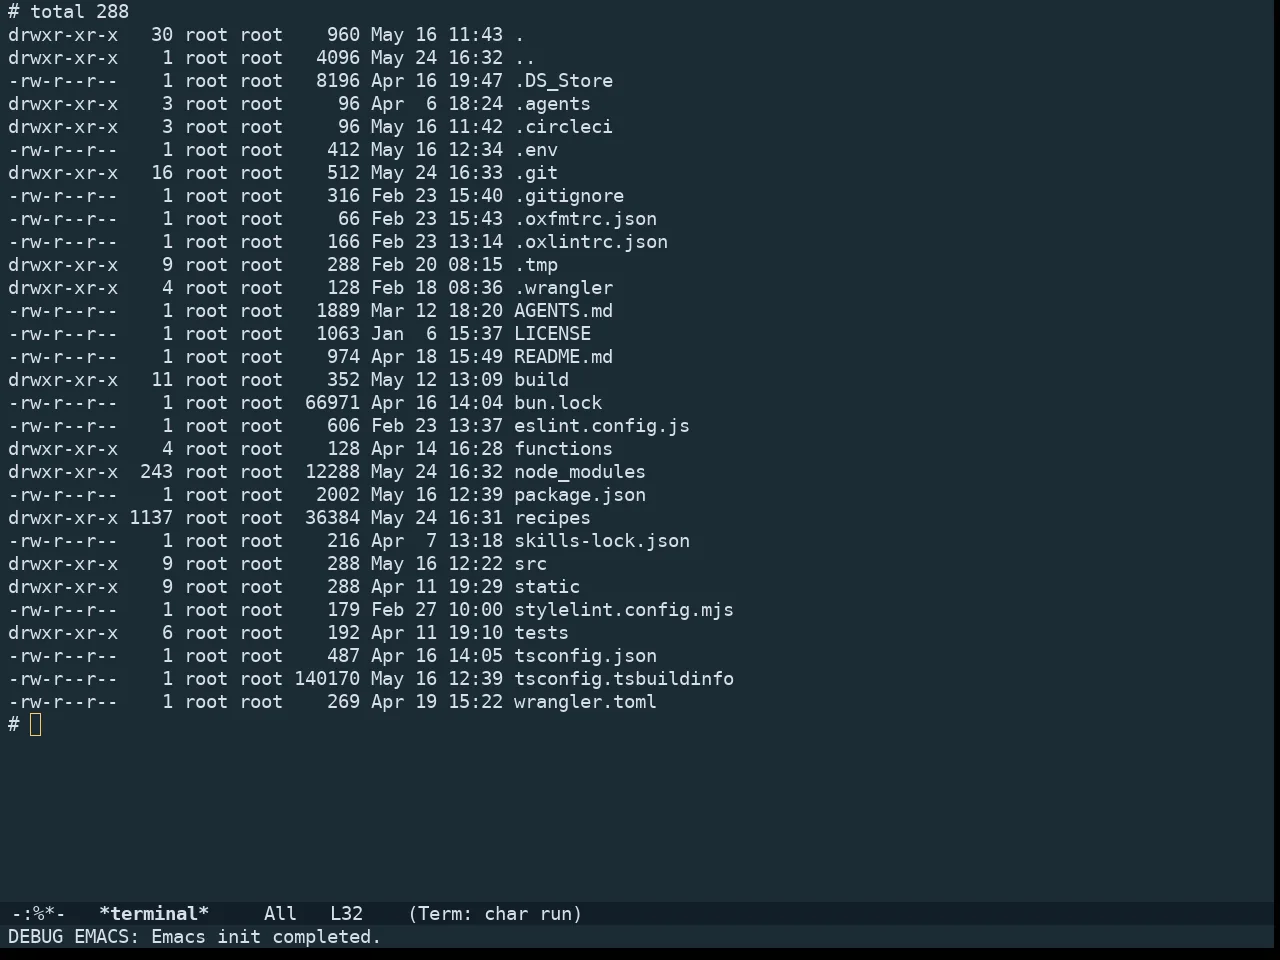This screenshot has width=1280, height=960.
Task: Click the size 140170 of tsconfig.tsbuildinfo
Action: (327, 679)
